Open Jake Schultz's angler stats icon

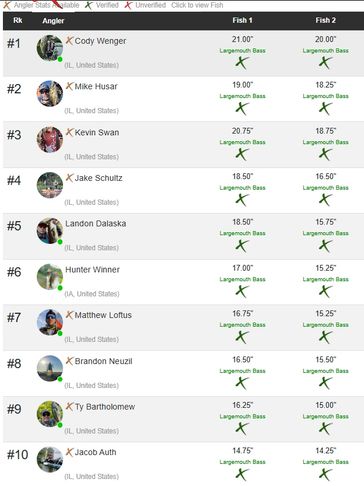(69, 178)
